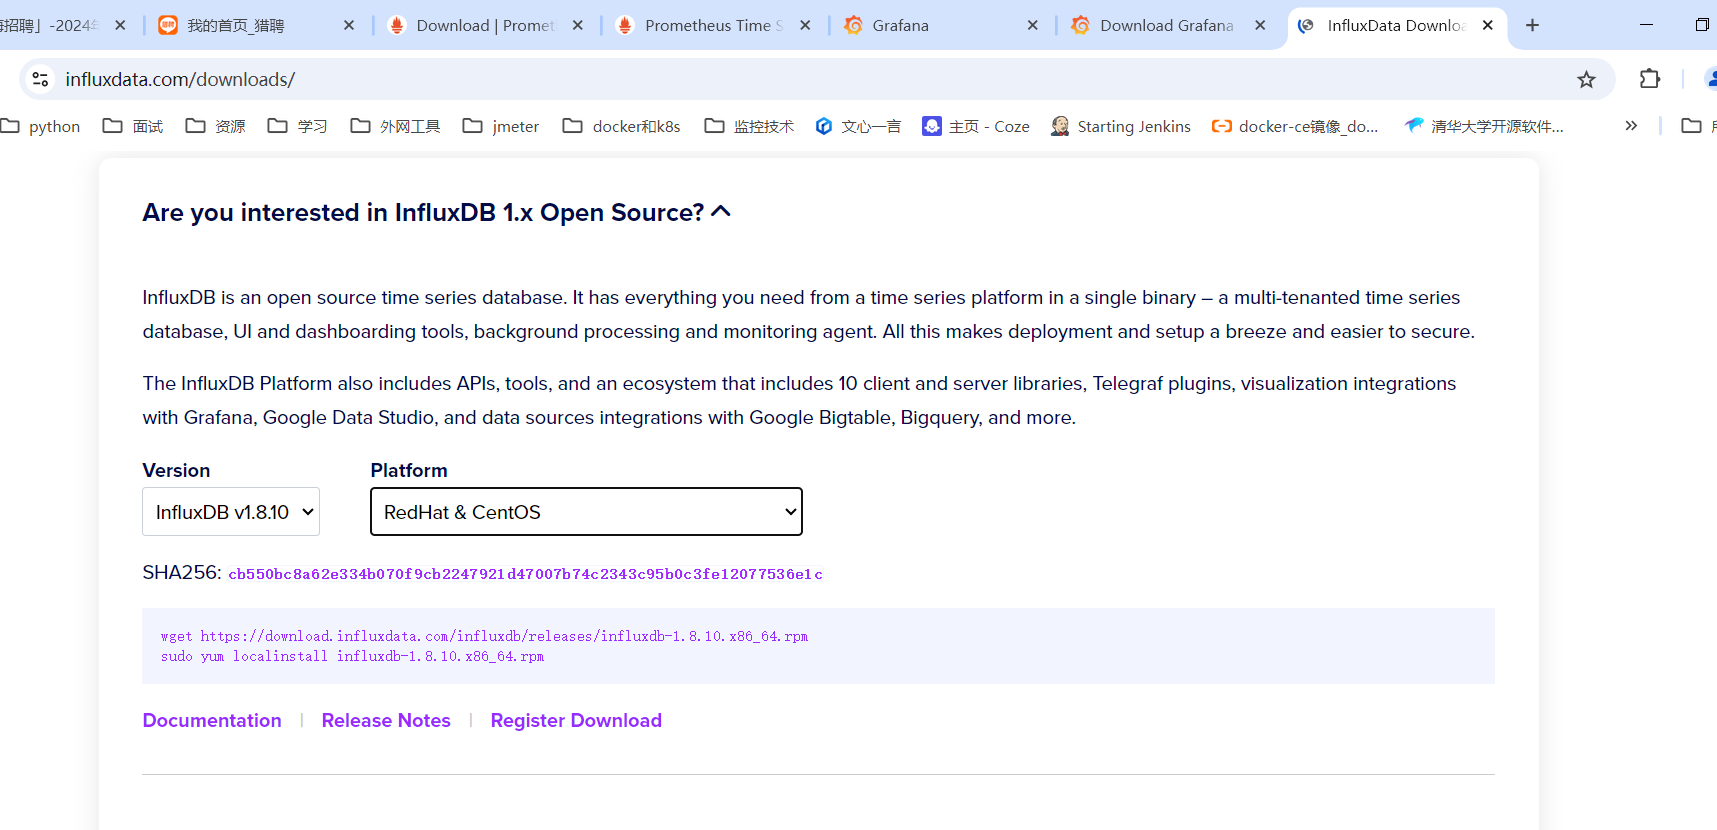The height and width of the screenshot is (830, 1717).
Task: Open the docker和k8s bookmark folder
Action: coord(621,126)
